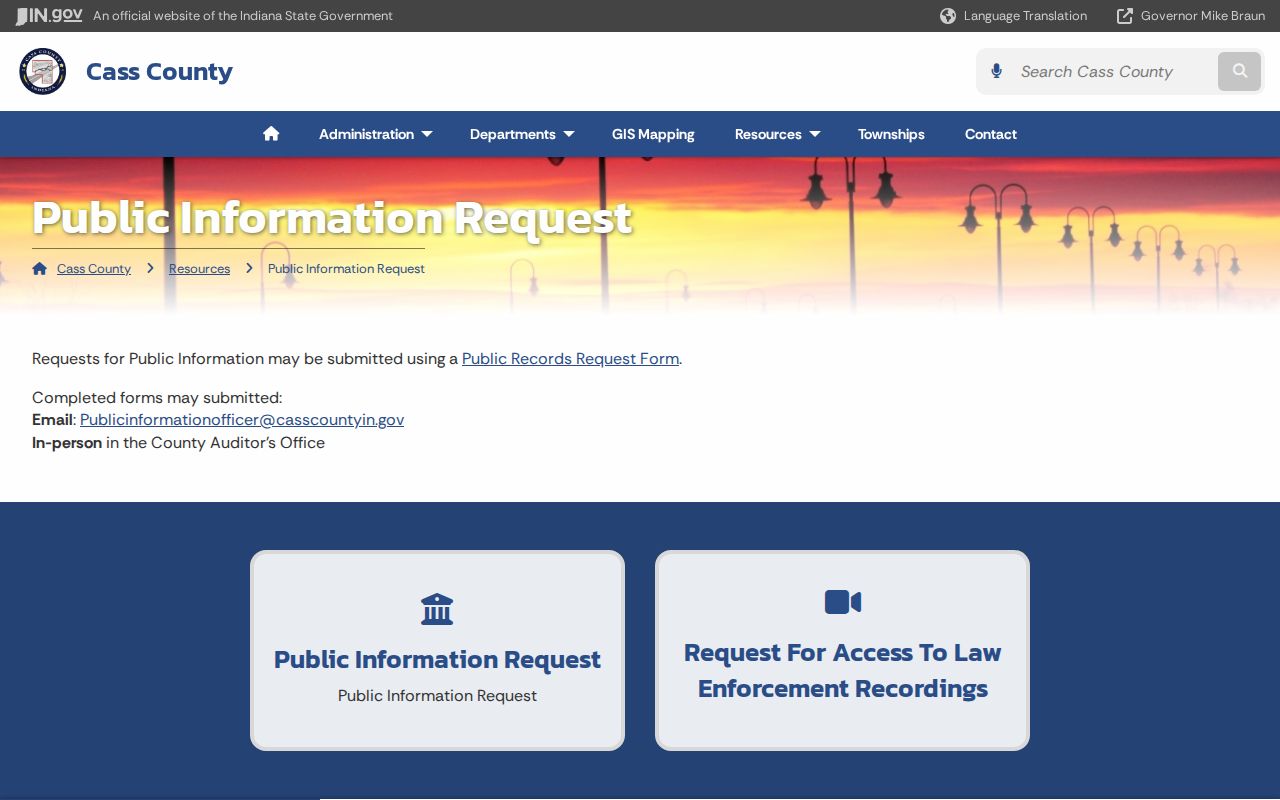Click the home icon in navigation bar
This screenshot has width=1280, height=800.
point(271,134)
